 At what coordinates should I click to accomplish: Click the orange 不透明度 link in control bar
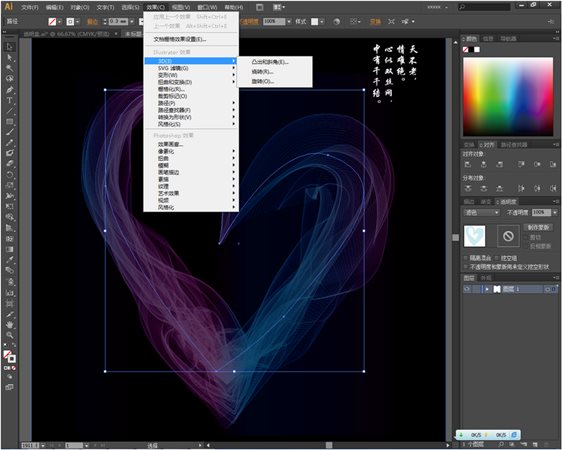(x=249, y=21)
